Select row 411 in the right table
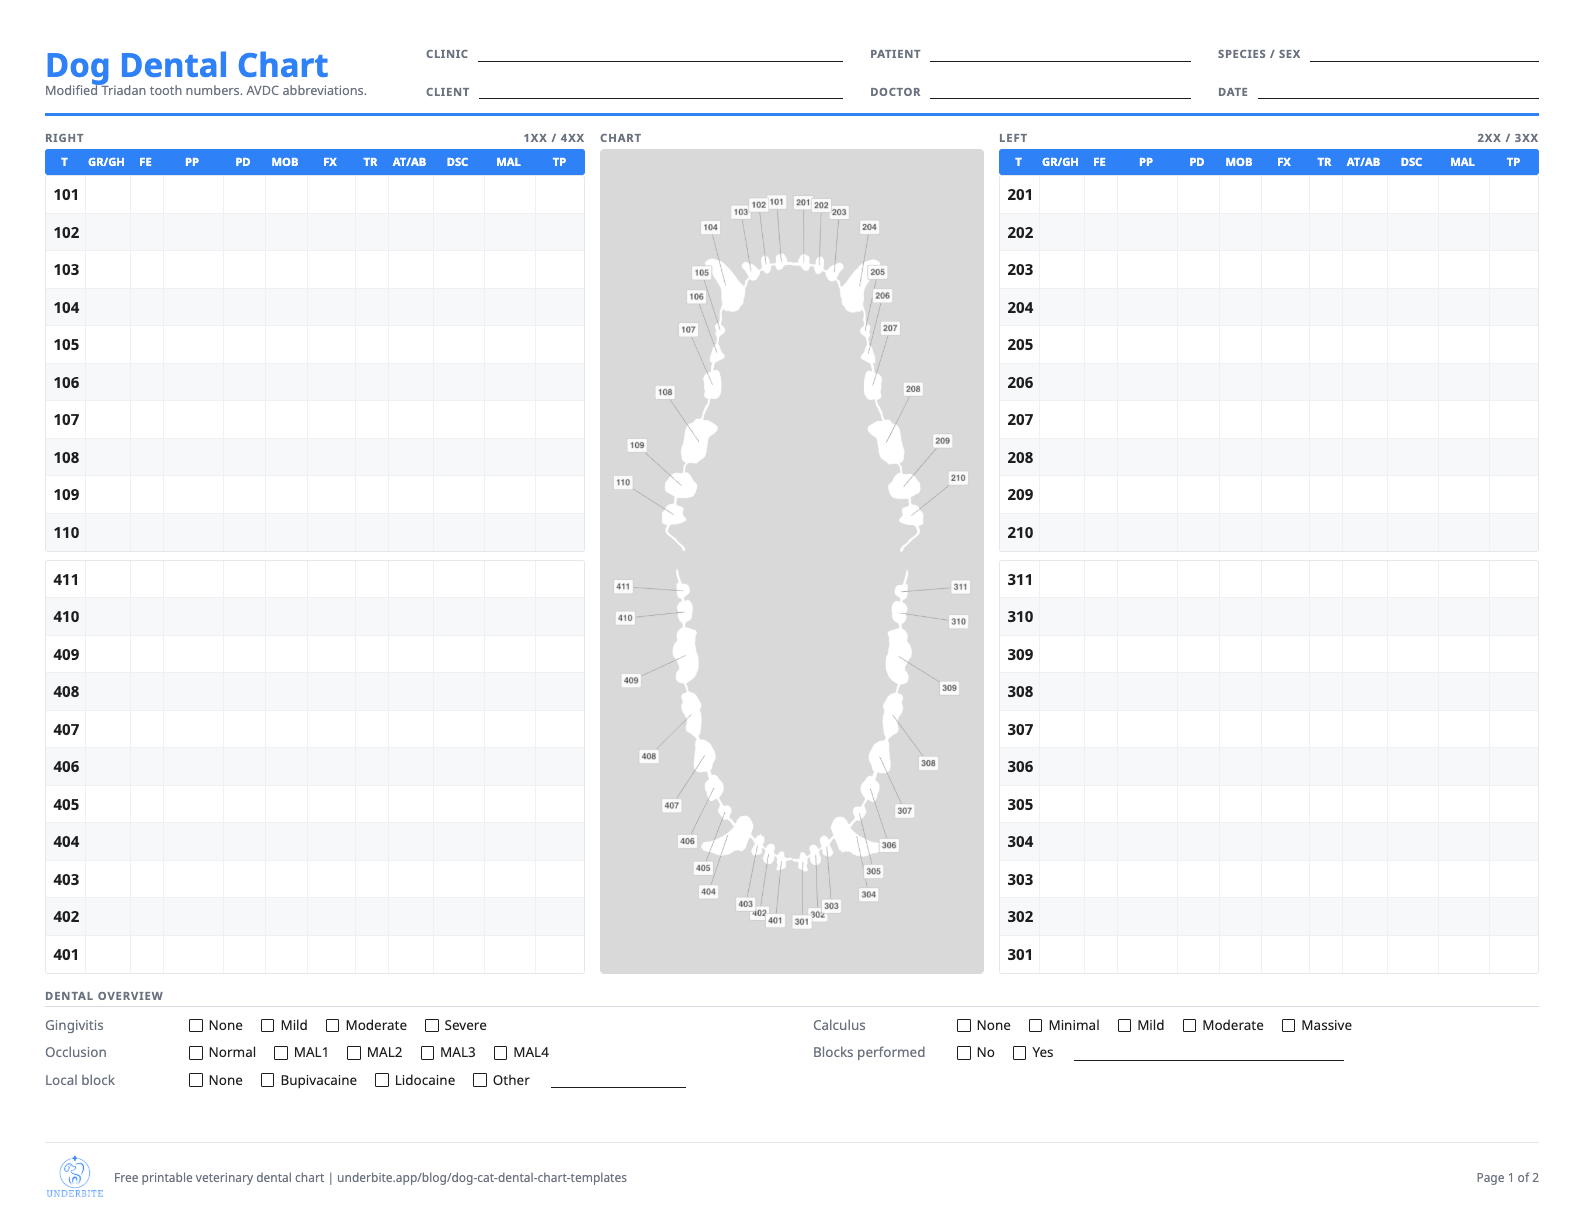The width and height of the screenshot is (1584, 1224). pyautogui.click(x=315, y=580)
